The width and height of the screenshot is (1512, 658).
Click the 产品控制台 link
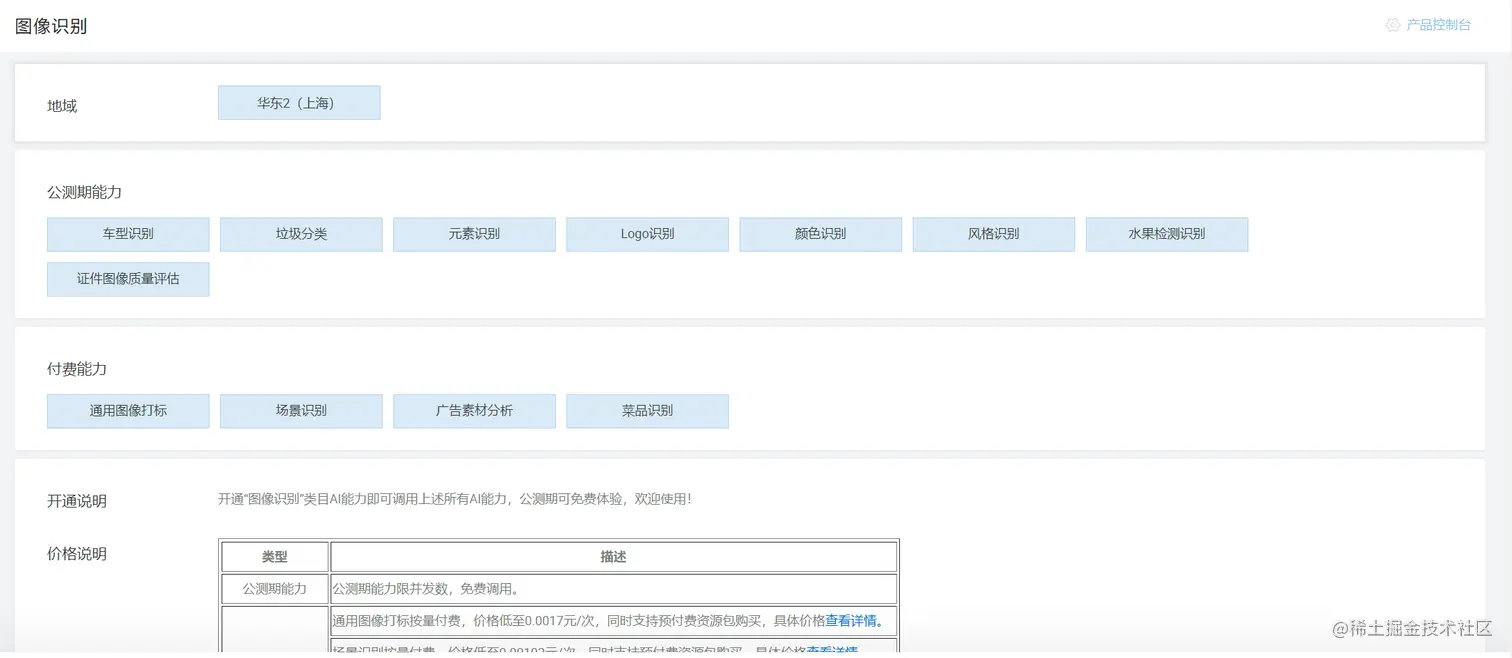coord(1437,24)
